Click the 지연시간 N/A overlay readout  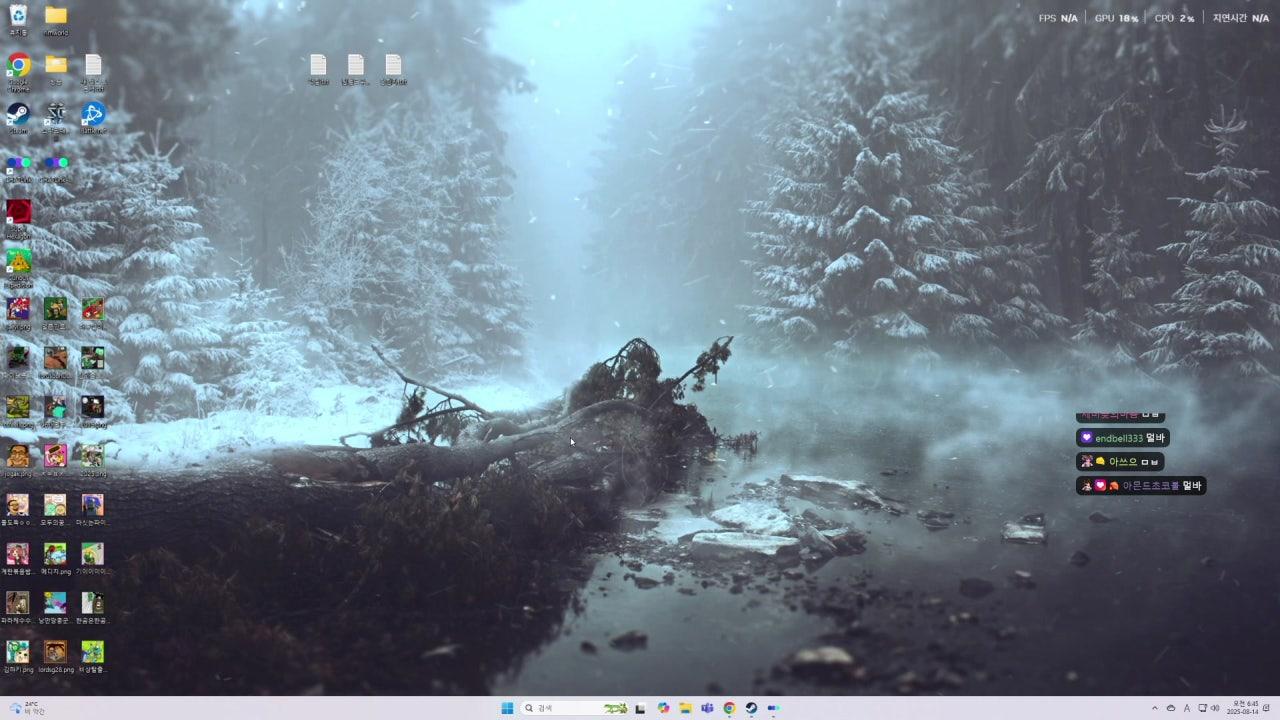(1241, 18)
